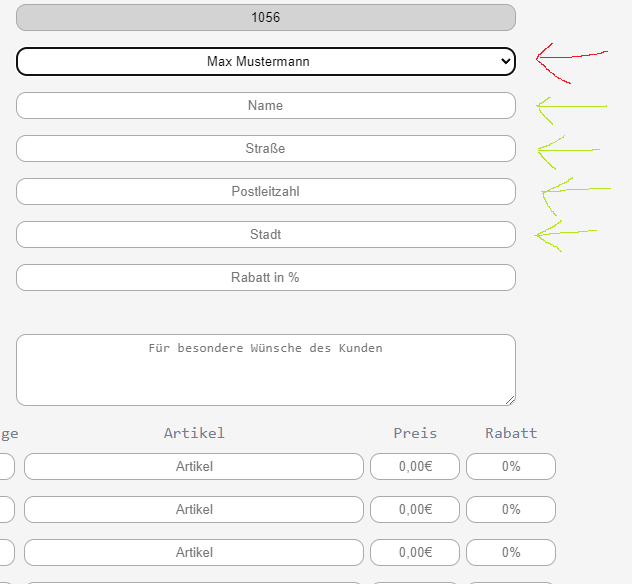Viewport: 632px width, 584px height.
Task: Focus the Name input field
Action: click(266, 106)
